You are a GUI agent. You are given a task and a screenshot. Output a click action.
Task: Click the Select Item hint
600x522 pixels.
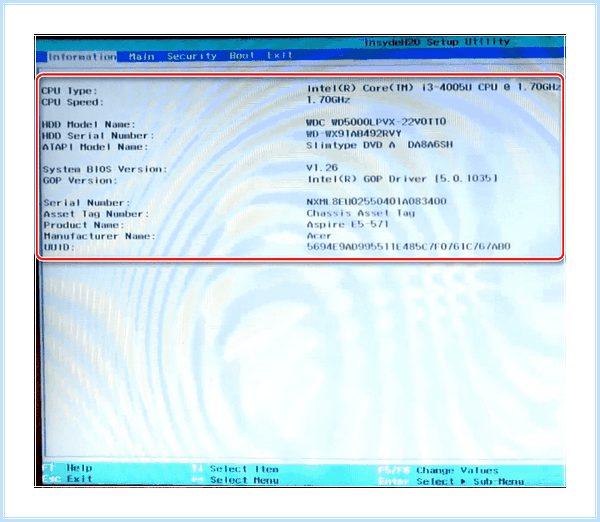click(x=235, y=469)
